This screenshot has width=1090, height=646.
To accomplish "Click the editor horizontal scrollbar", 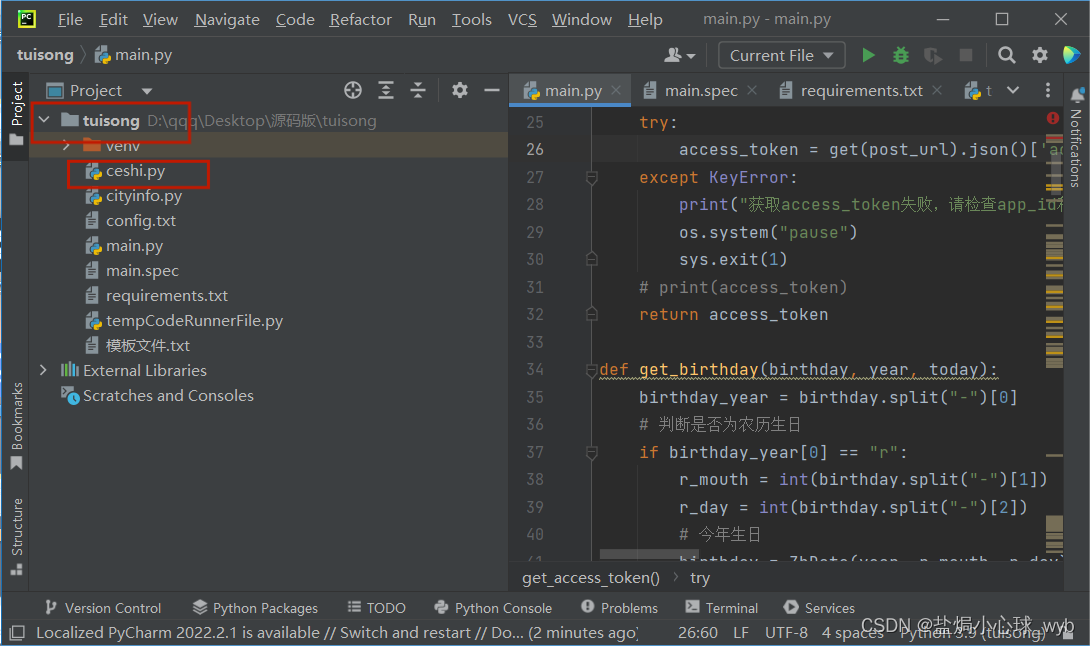I will [649, 555].
